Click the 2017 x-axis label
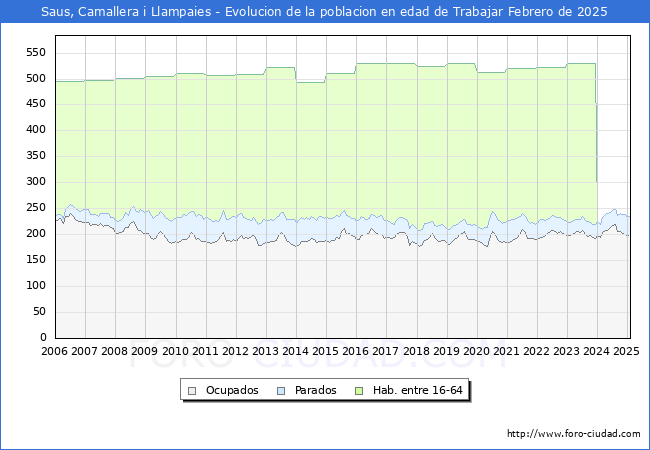Image resolution: width=650 pixels, height=450 pixels. point(386,351)
